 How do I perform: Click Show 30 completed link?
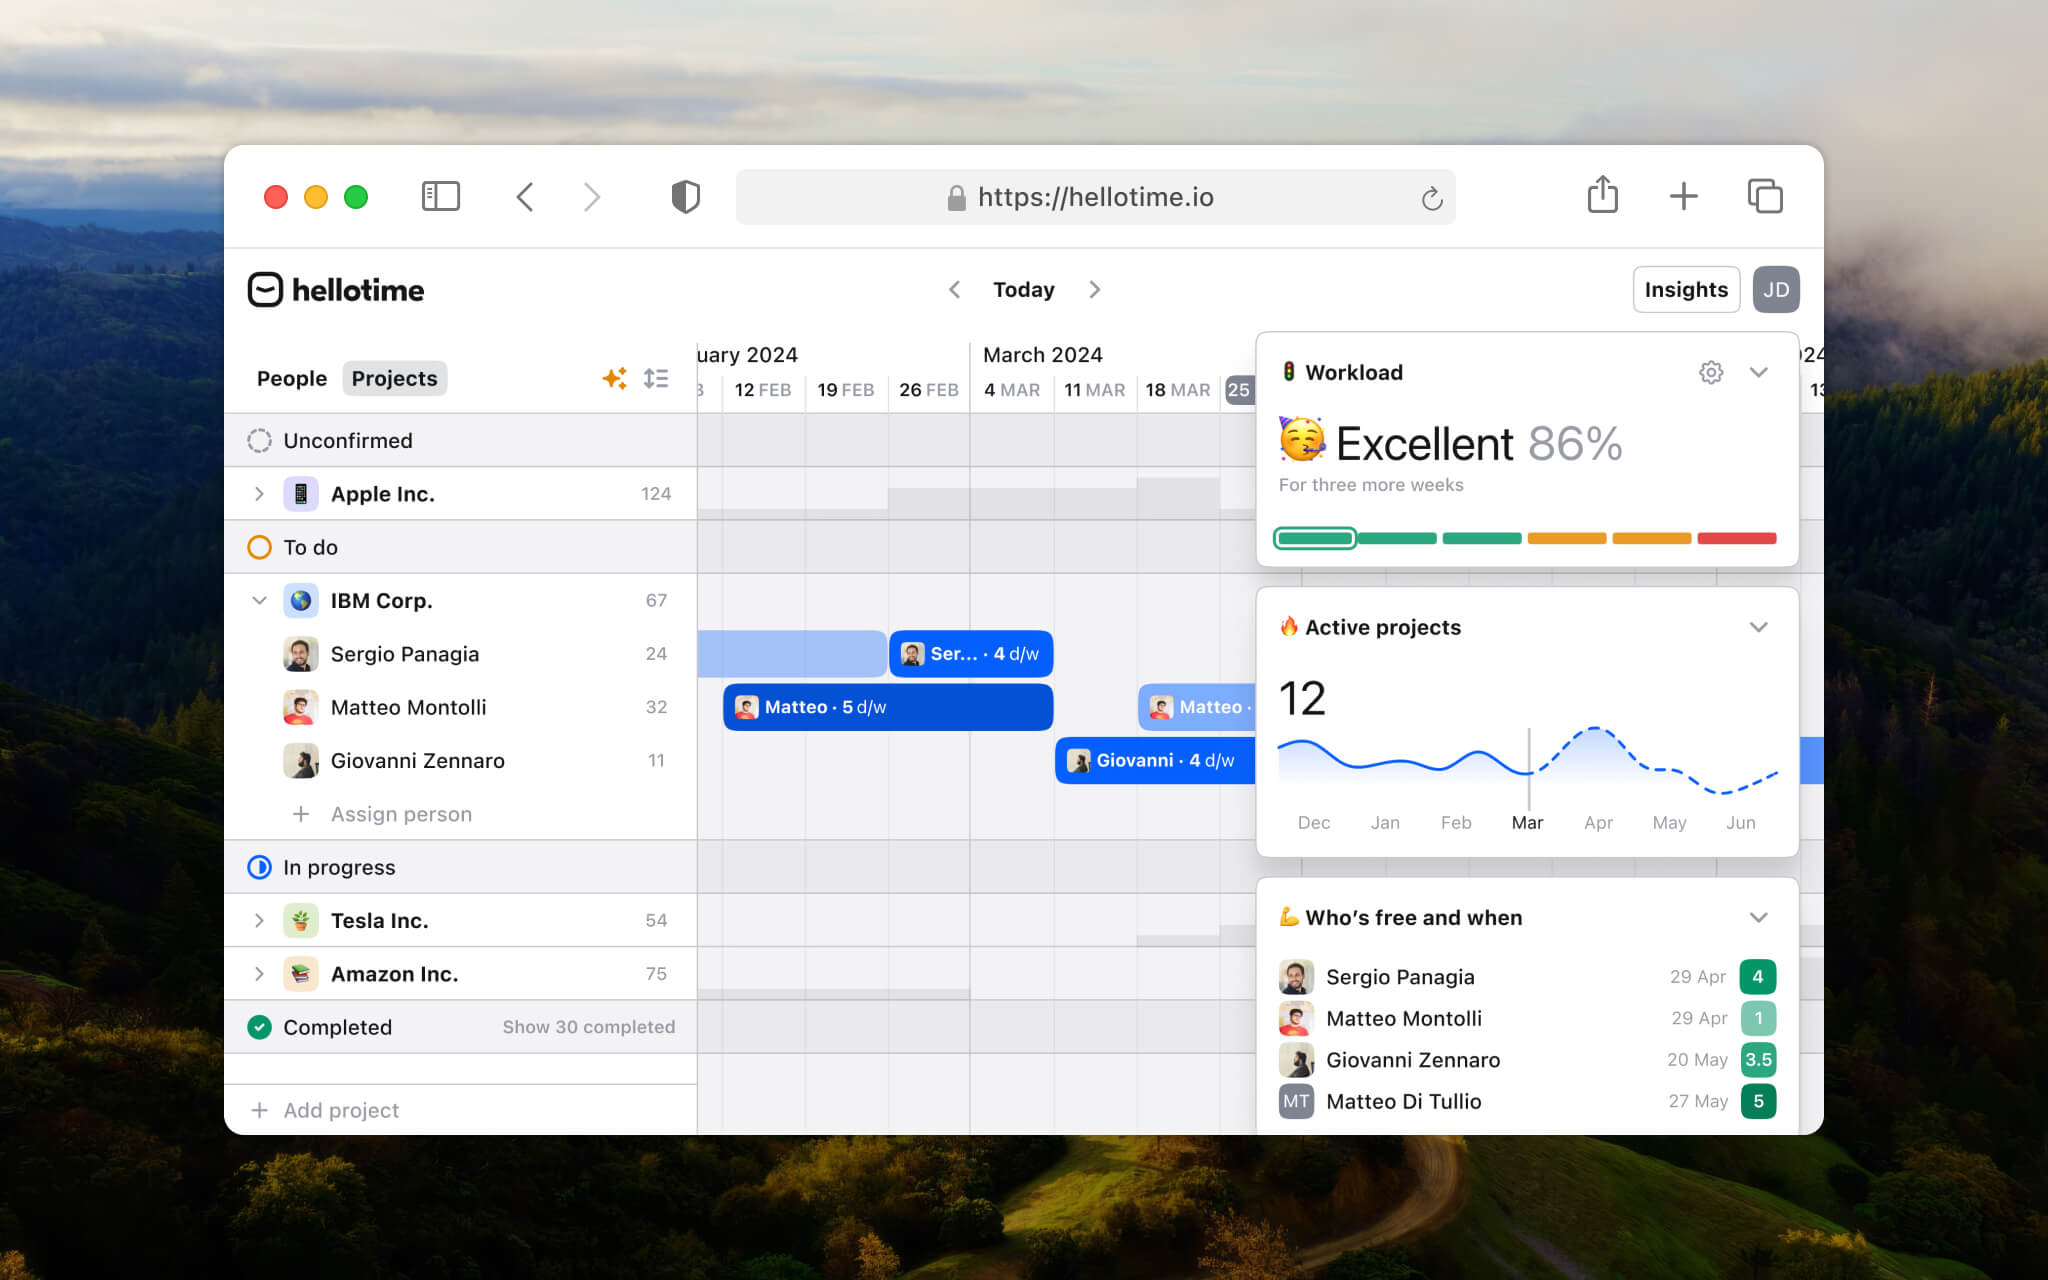pos(588,1027)
